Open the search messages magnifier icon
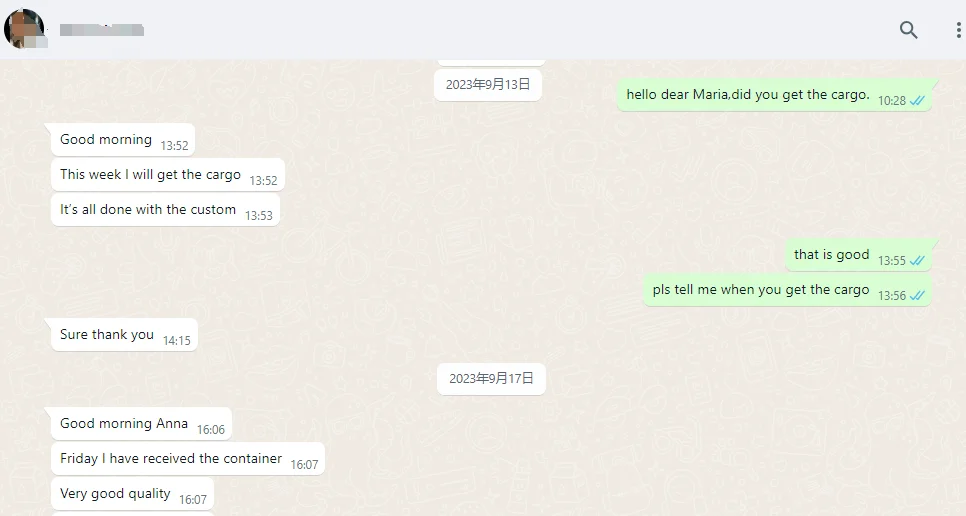Screen dimensions: 966x516 pyautogui.click(x=909, y=30)
